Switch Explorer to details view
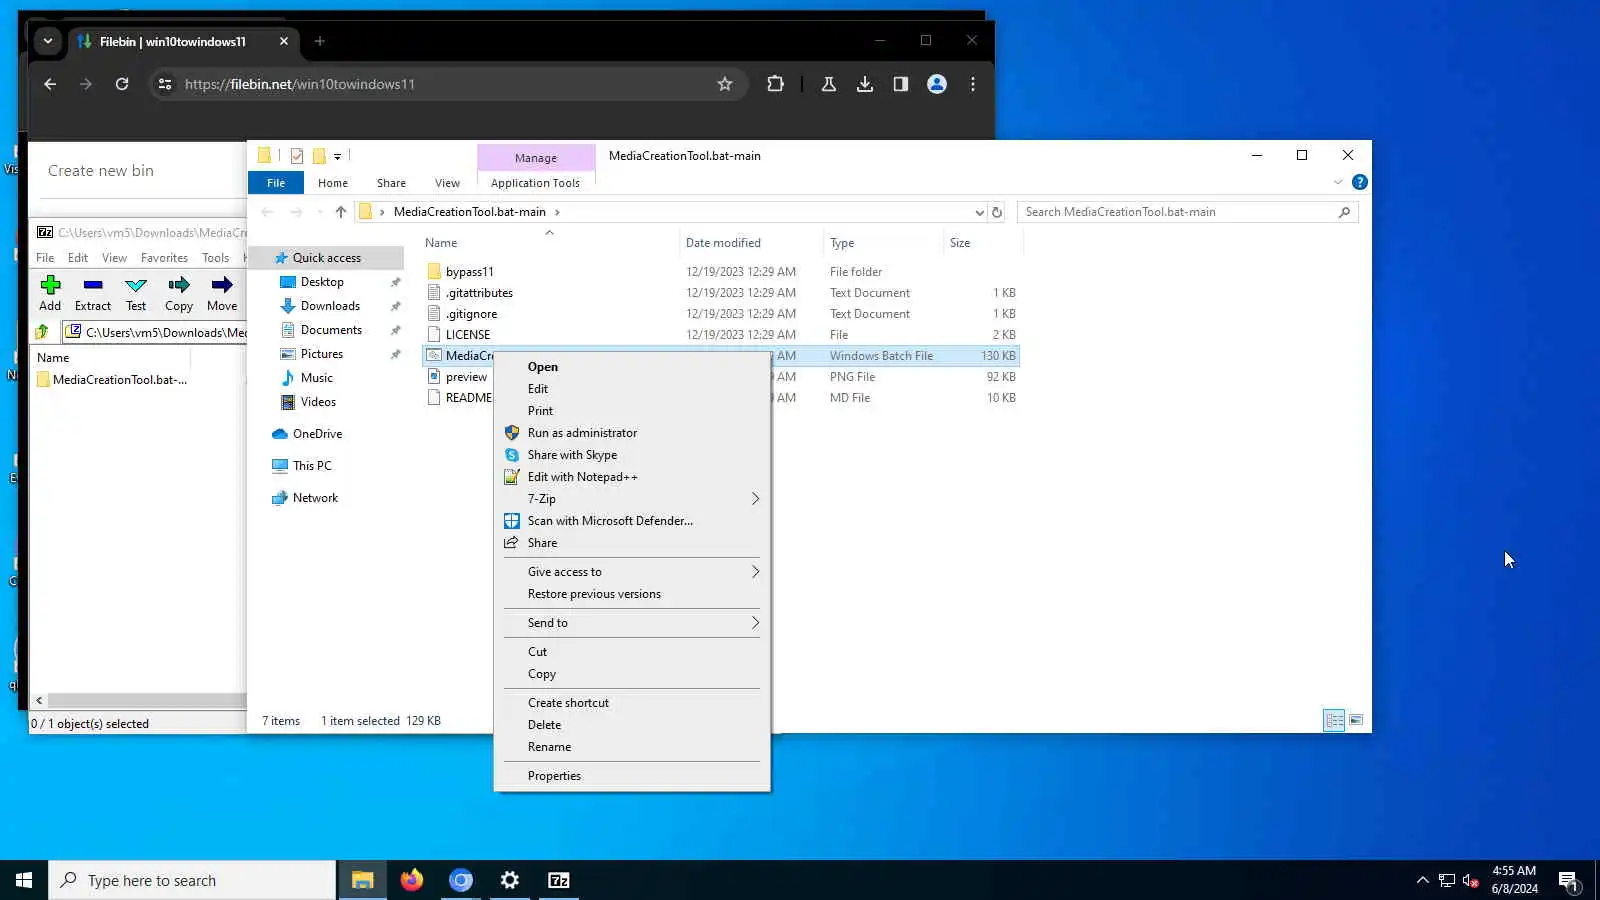1600x900 pixels. point(1334,720)
